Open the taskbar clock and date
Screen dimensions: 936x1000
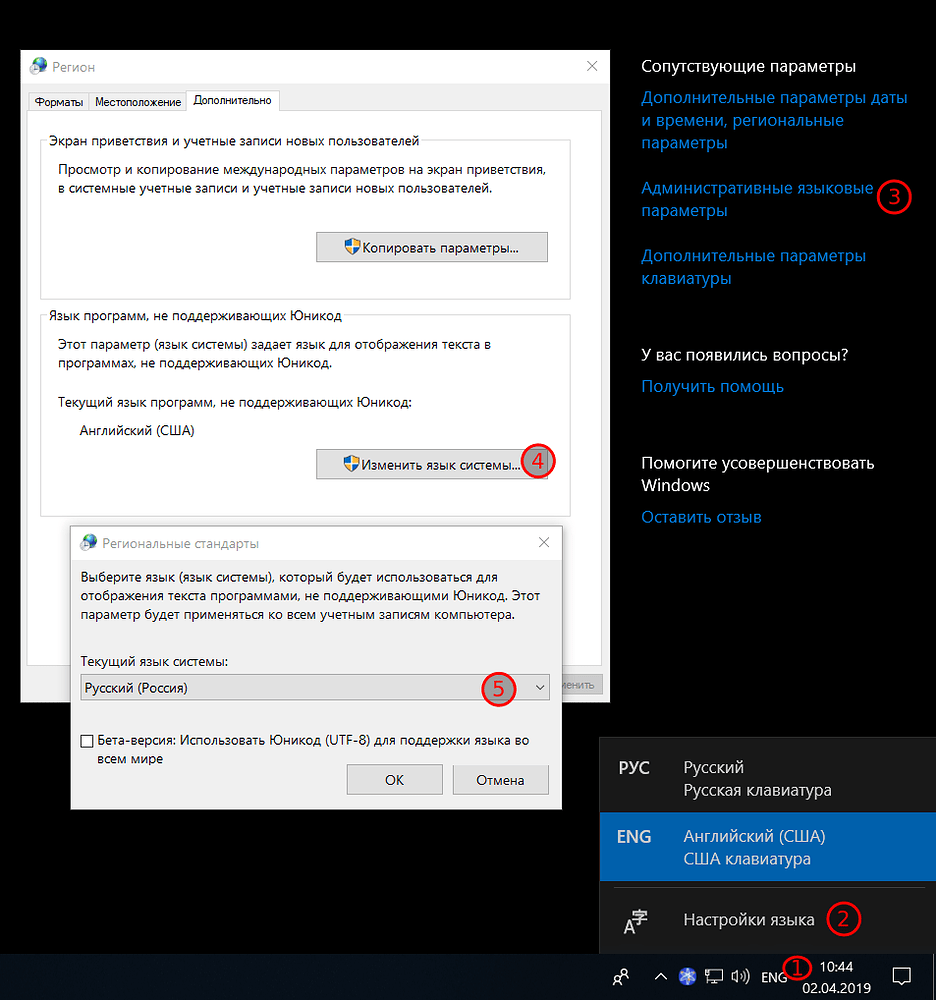(x=836, y=977)
